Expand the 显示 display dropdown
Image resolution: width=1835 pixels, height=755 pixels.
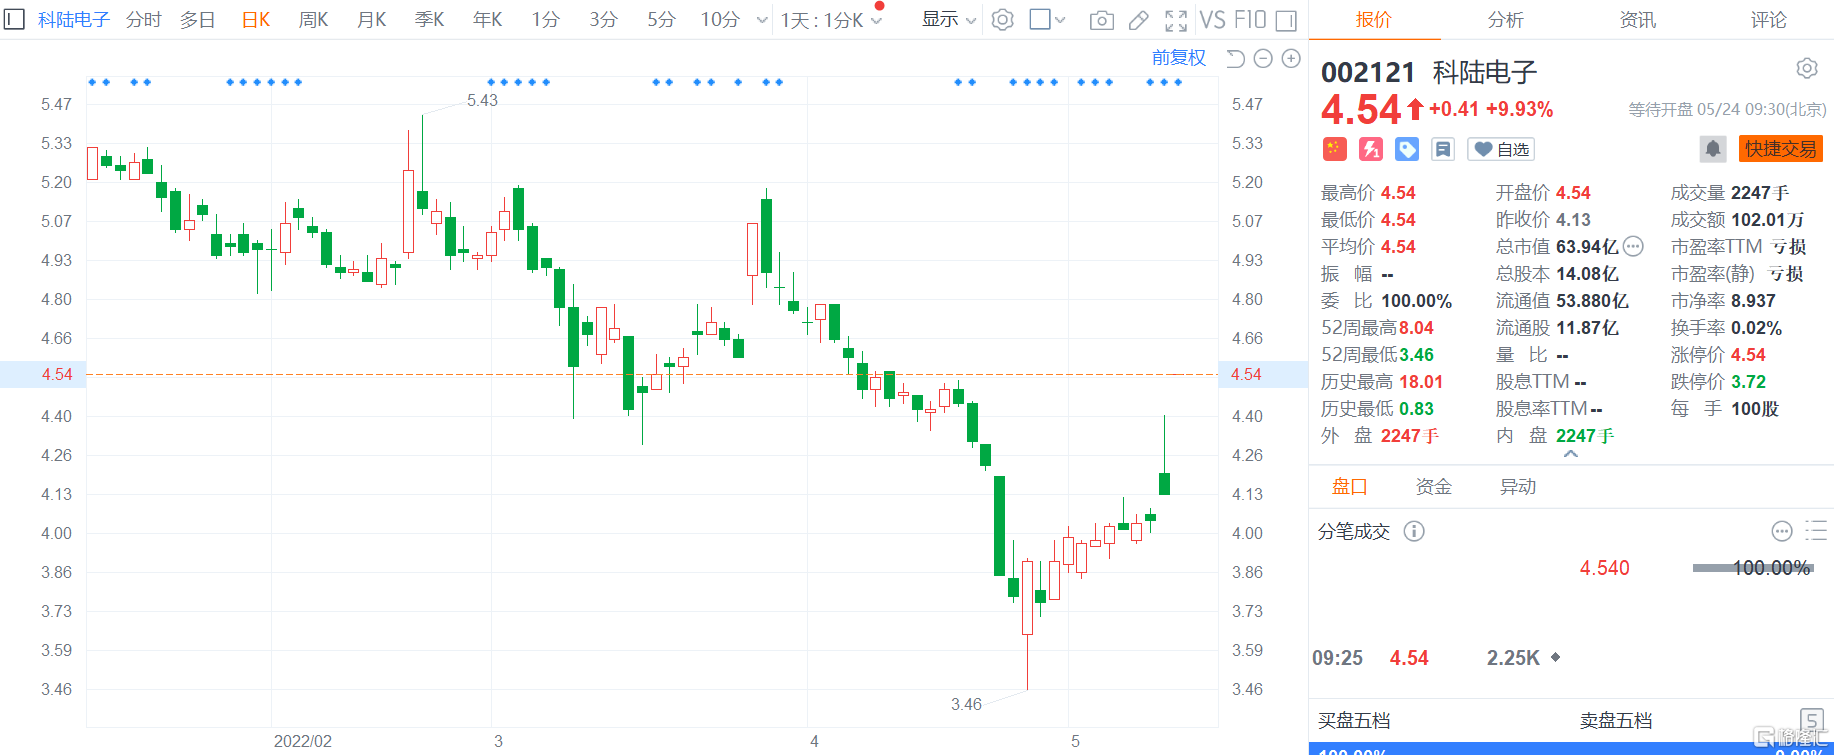coord(948,20)
